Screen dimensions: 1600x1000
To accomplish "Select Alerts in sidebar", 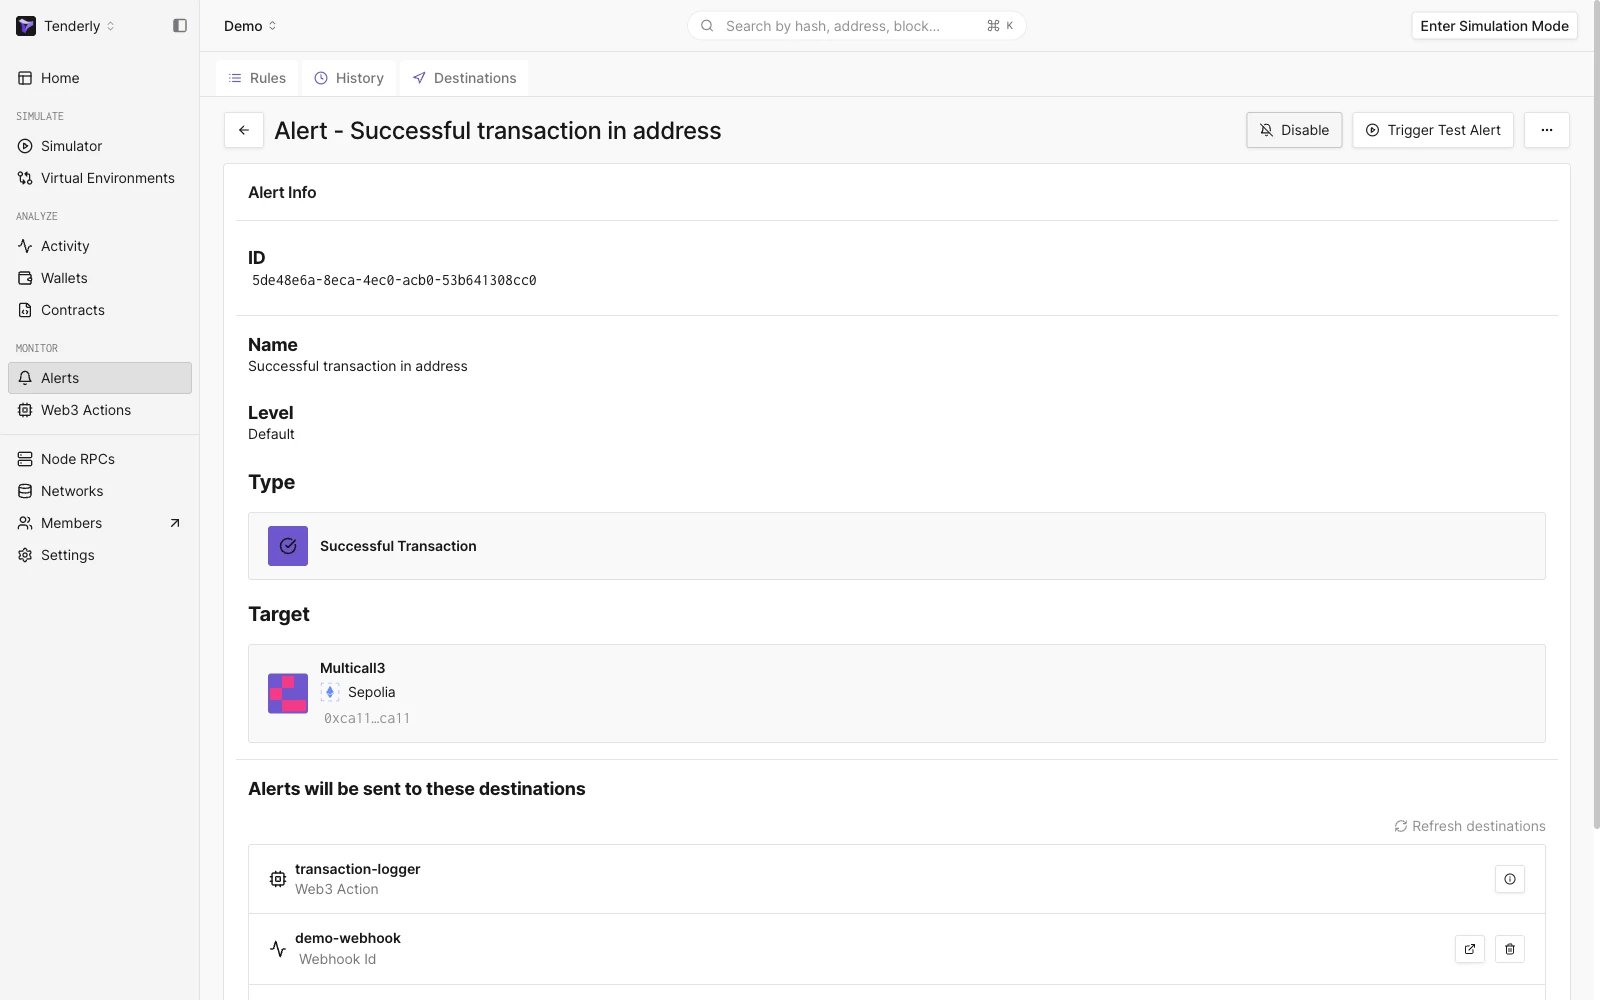I will tap(100, 378).
